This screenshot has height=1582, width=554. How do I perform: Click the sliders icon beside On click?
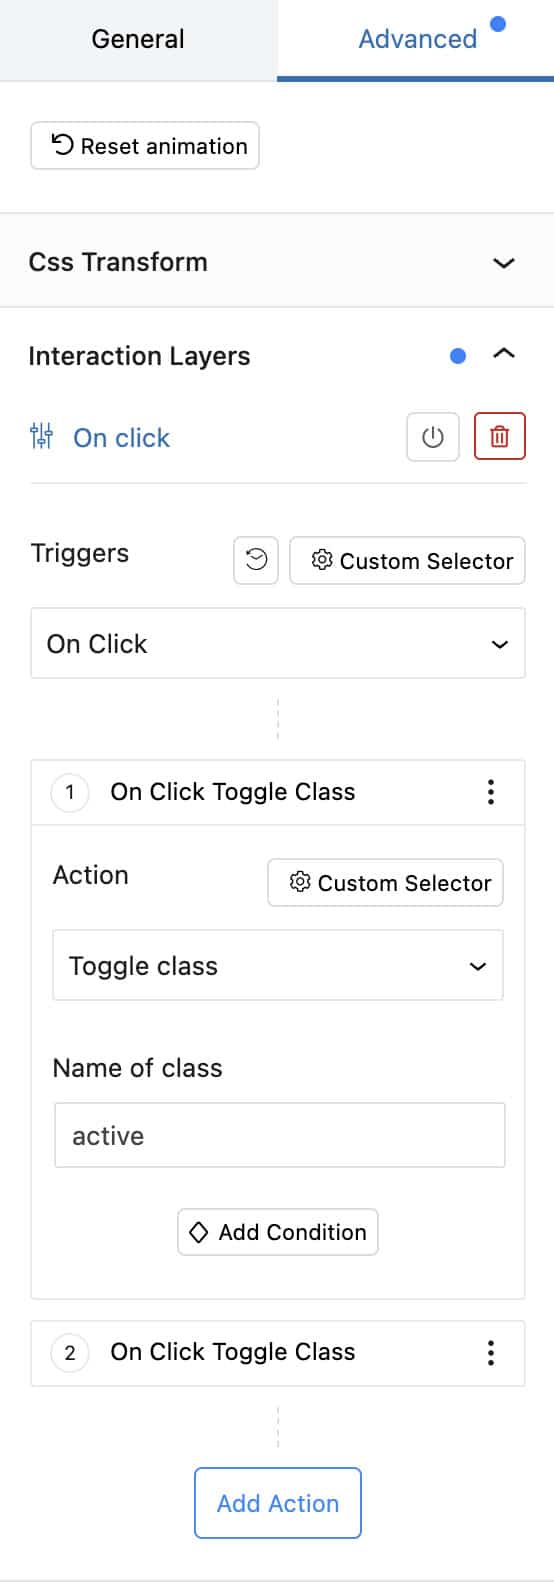(42, 436)
